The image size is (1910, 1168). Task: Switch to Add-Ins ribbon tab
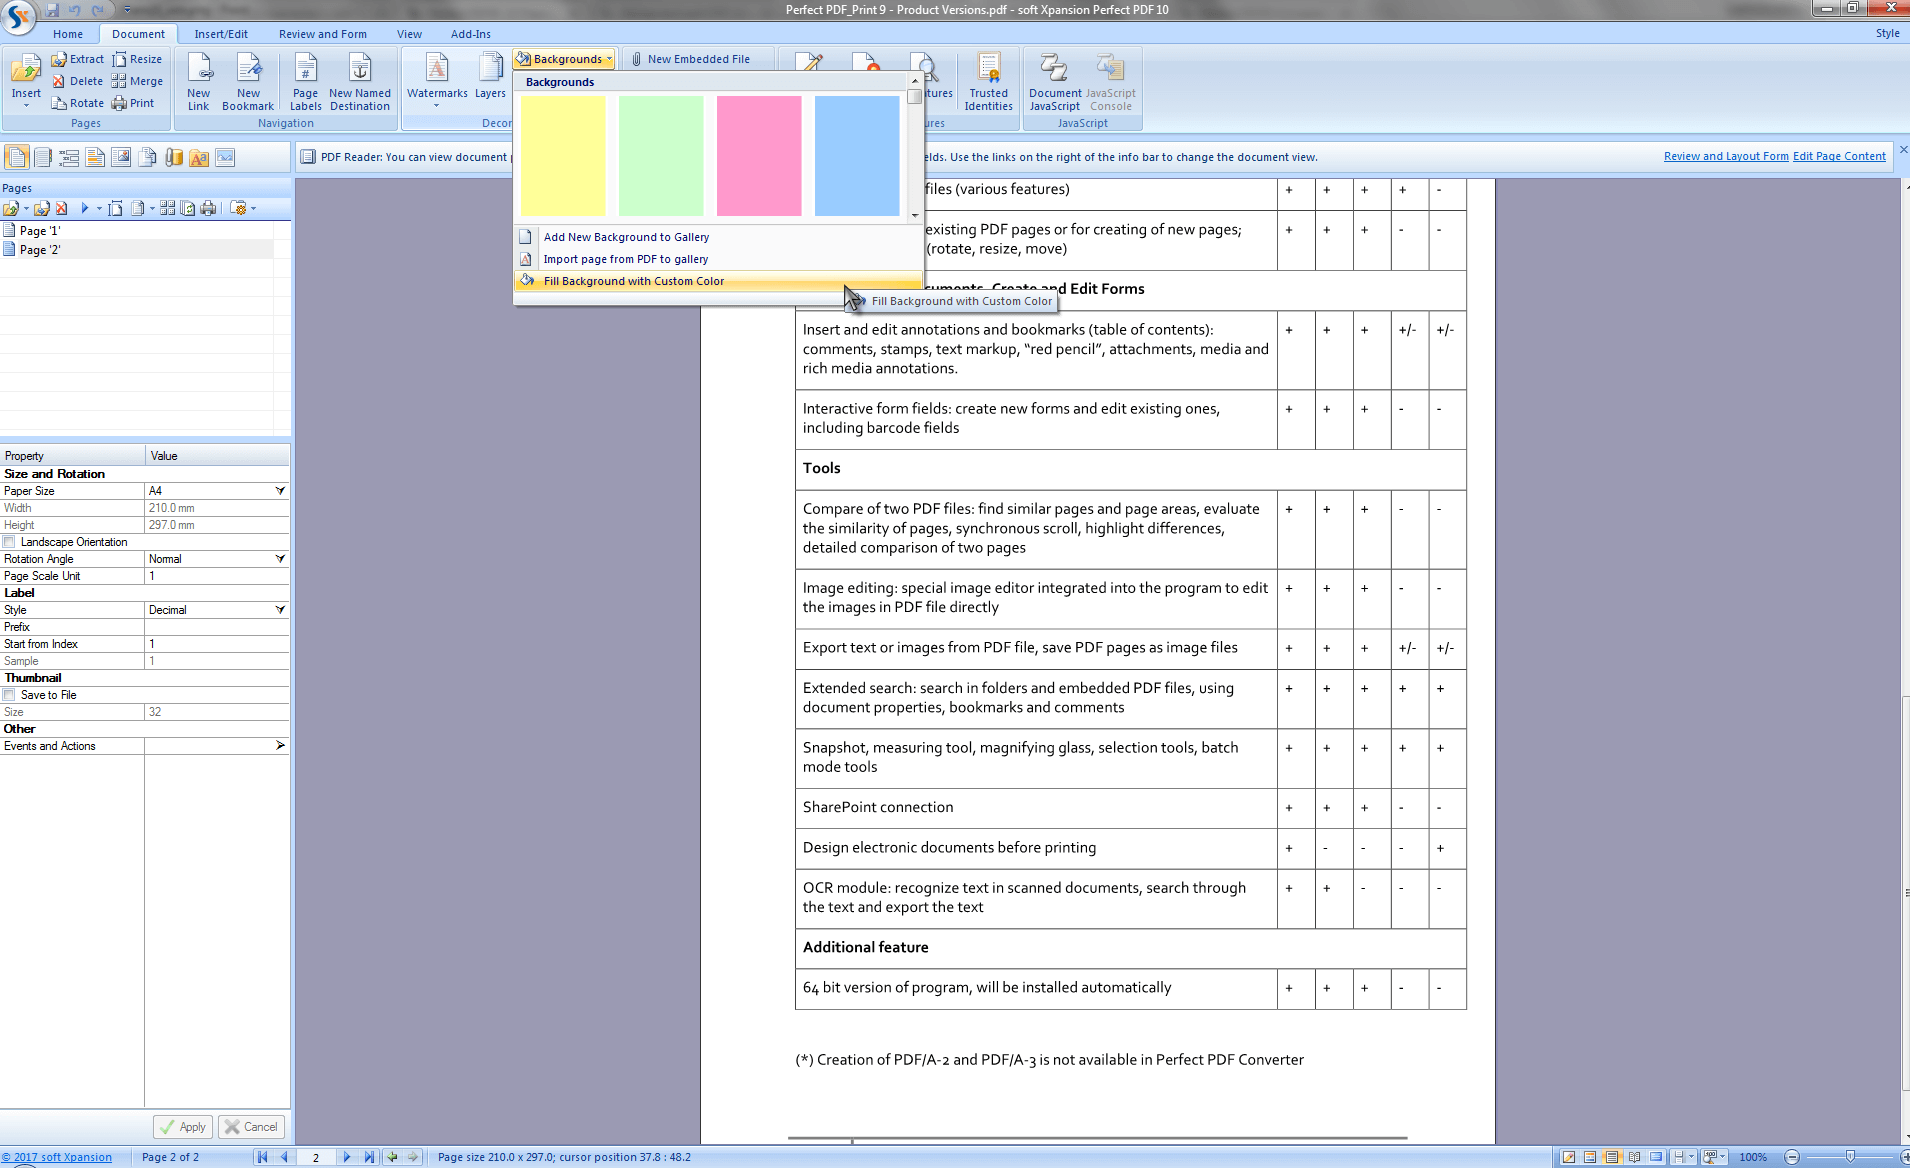[470, 34]
